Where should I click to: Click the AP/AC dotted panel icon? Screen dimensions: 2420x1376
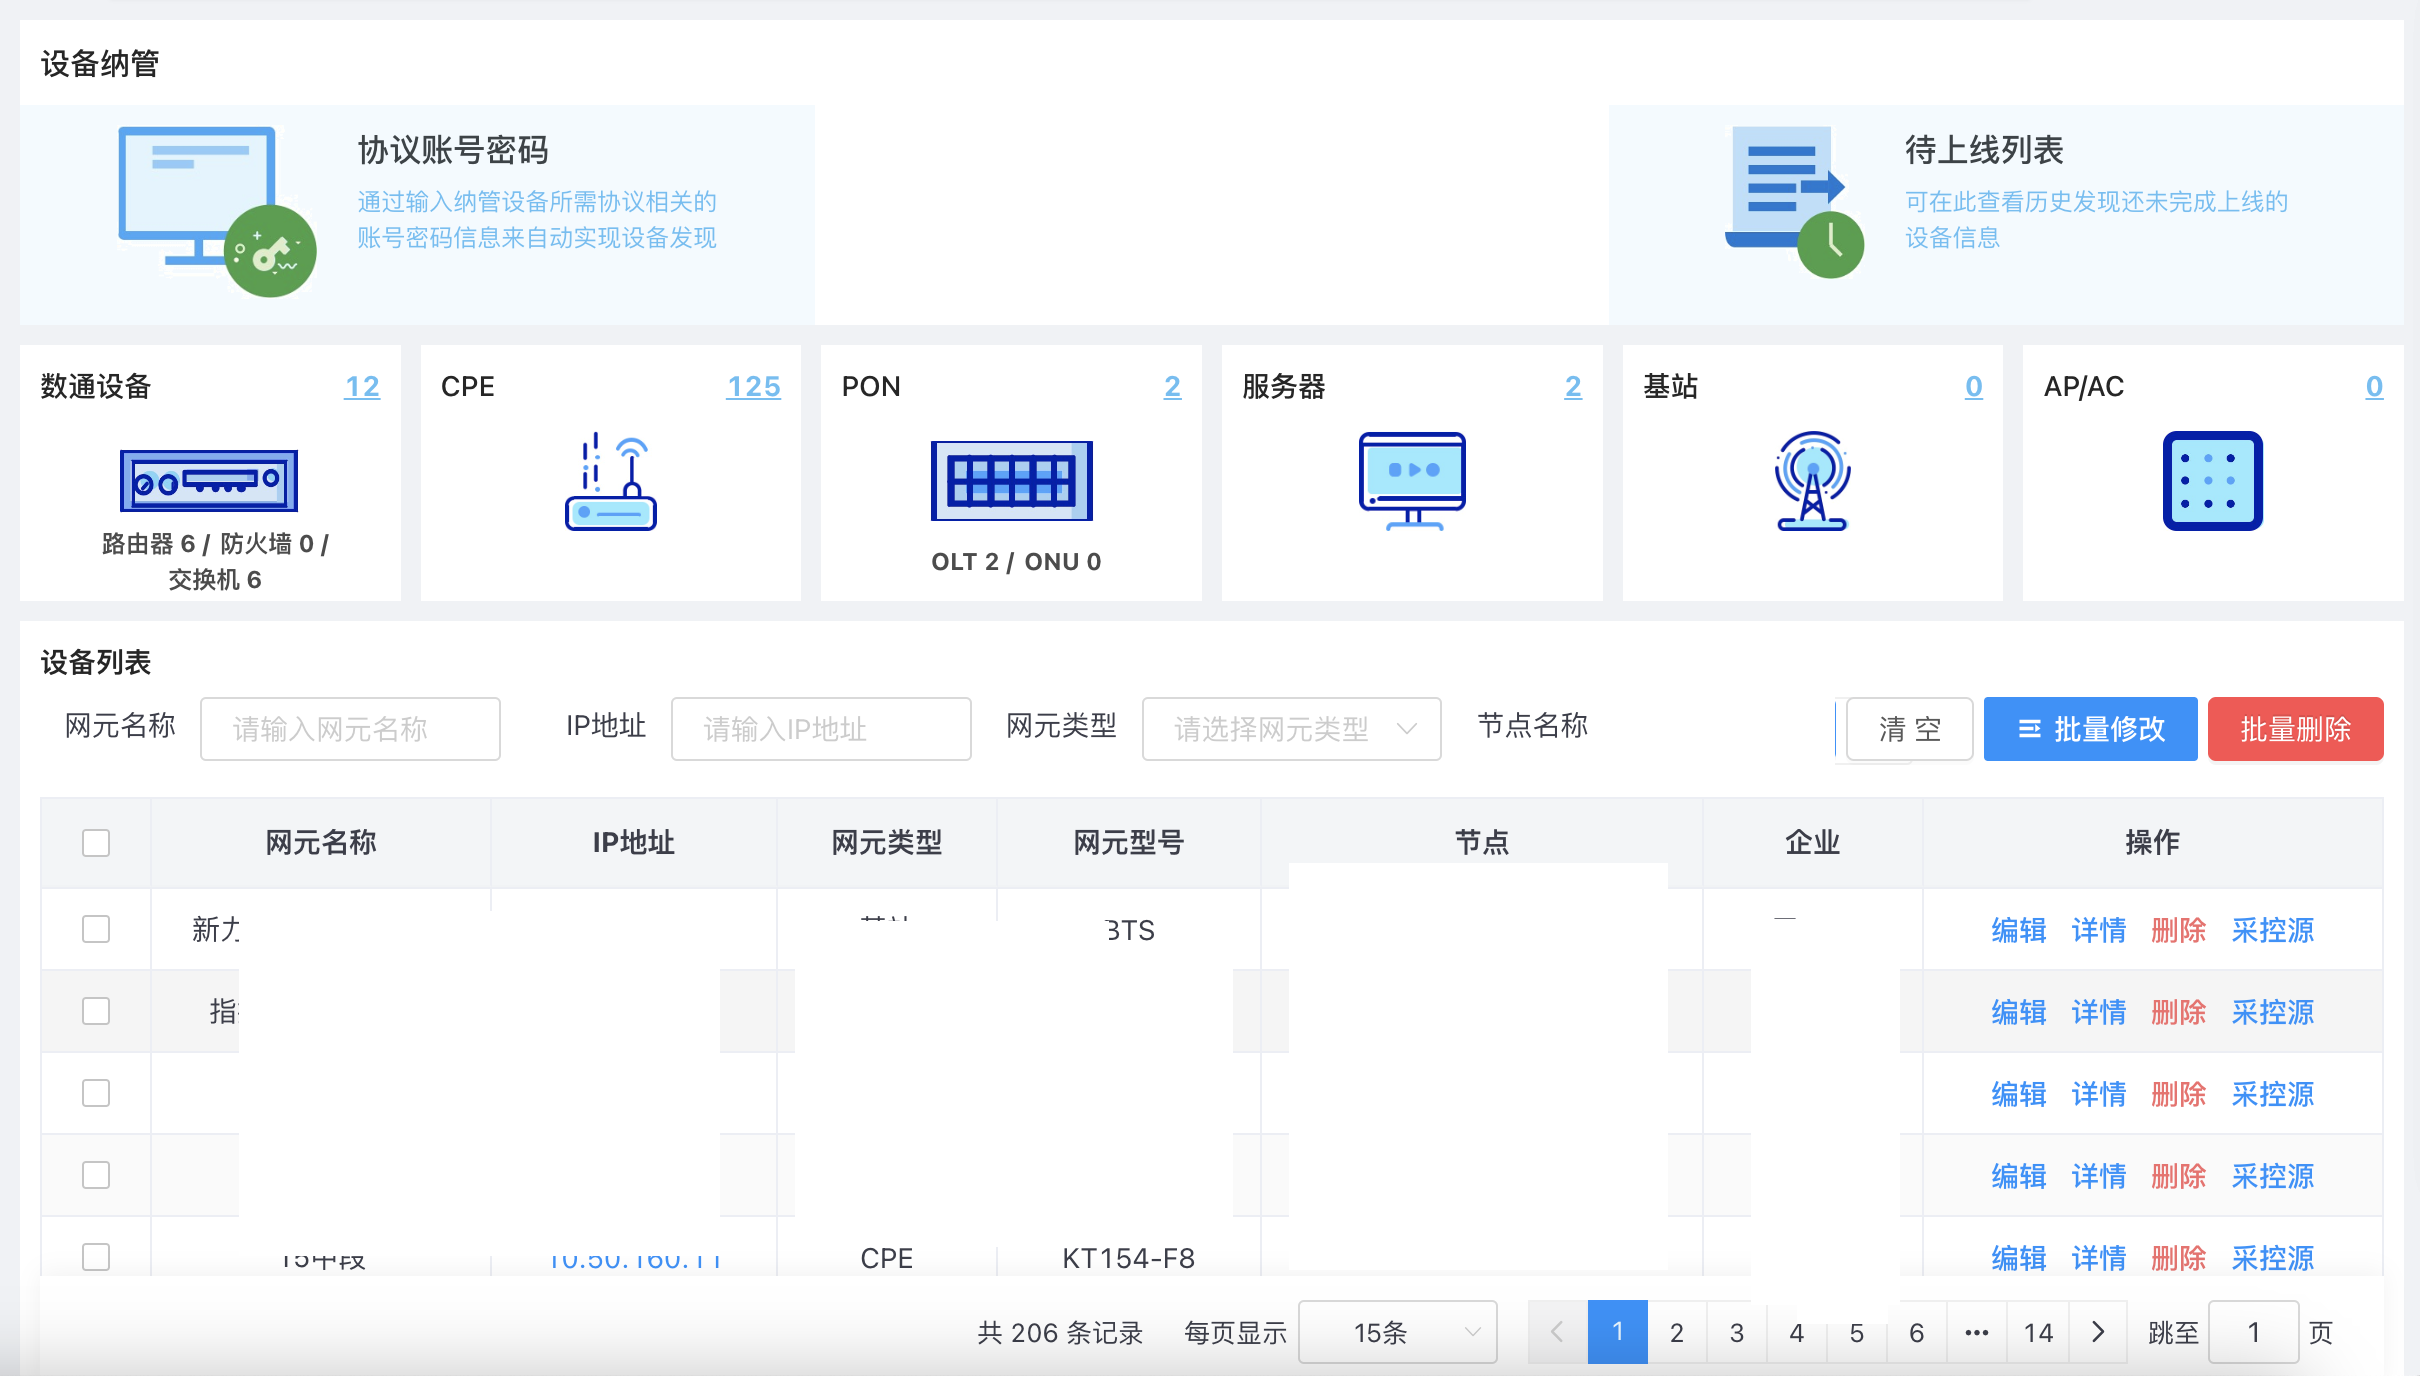click(x=2212, y=481)
